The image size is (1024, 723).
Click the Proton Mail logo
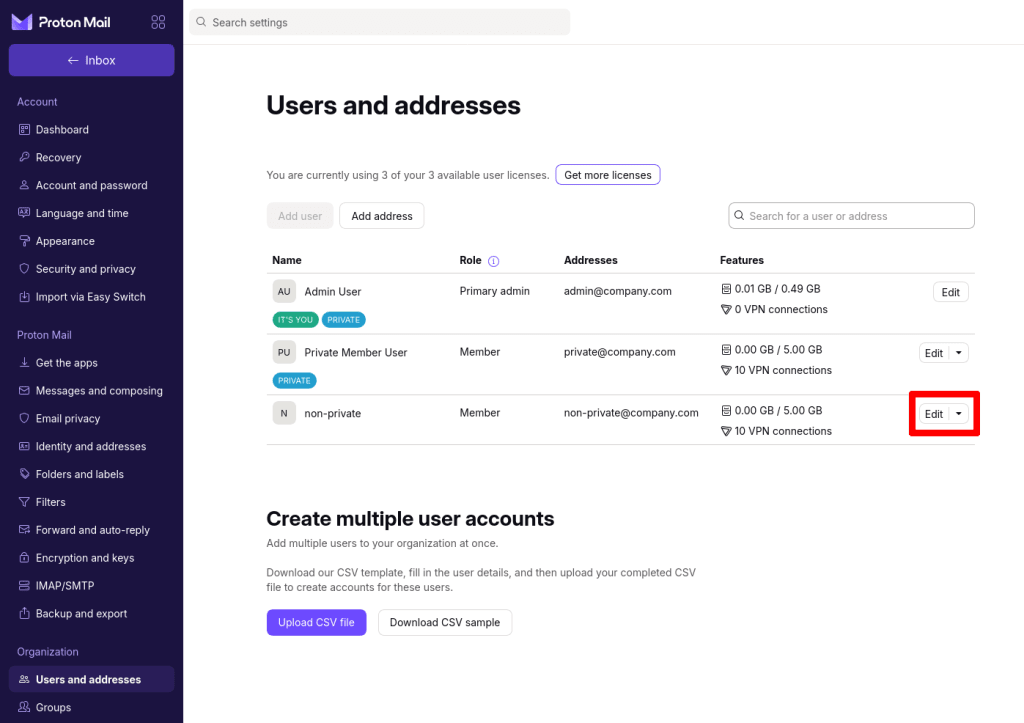point(61,22)
